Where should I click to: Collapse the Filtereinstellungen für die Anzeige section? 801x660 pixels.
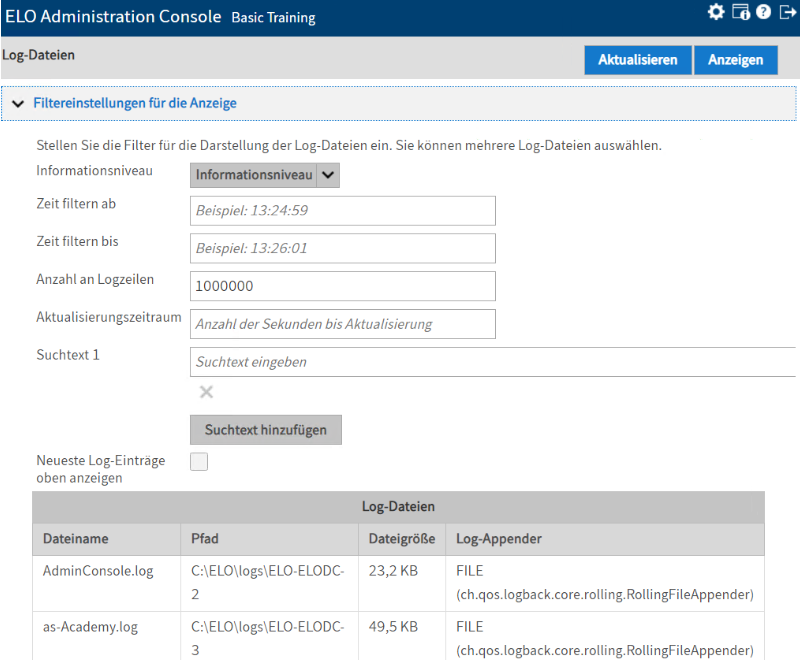coord(19,103)
